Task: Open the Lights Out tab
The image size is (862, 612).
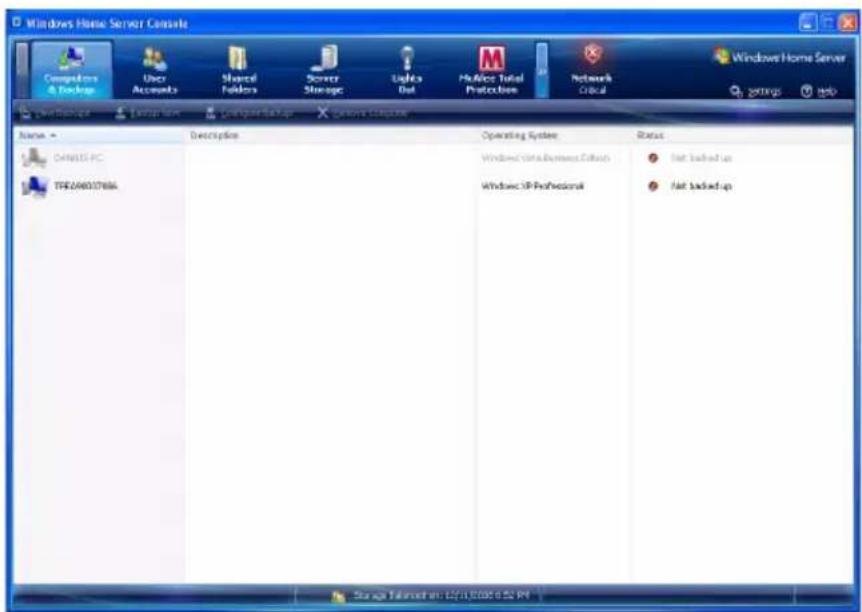Action: 407,70
